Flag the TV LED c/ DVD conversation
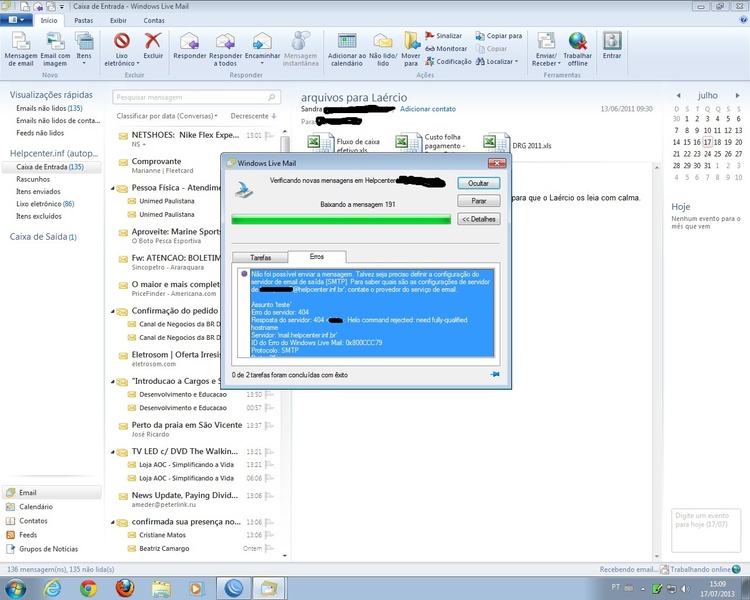 pyautogui.click(x=269, y=452)
